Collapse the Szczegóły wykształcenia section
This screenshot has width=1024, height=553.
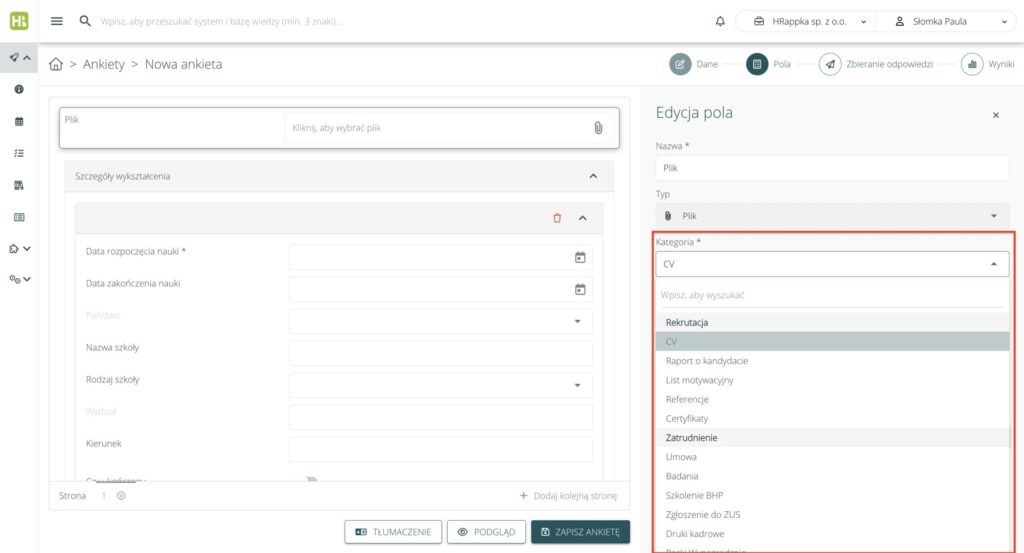(x=593, y=176)
